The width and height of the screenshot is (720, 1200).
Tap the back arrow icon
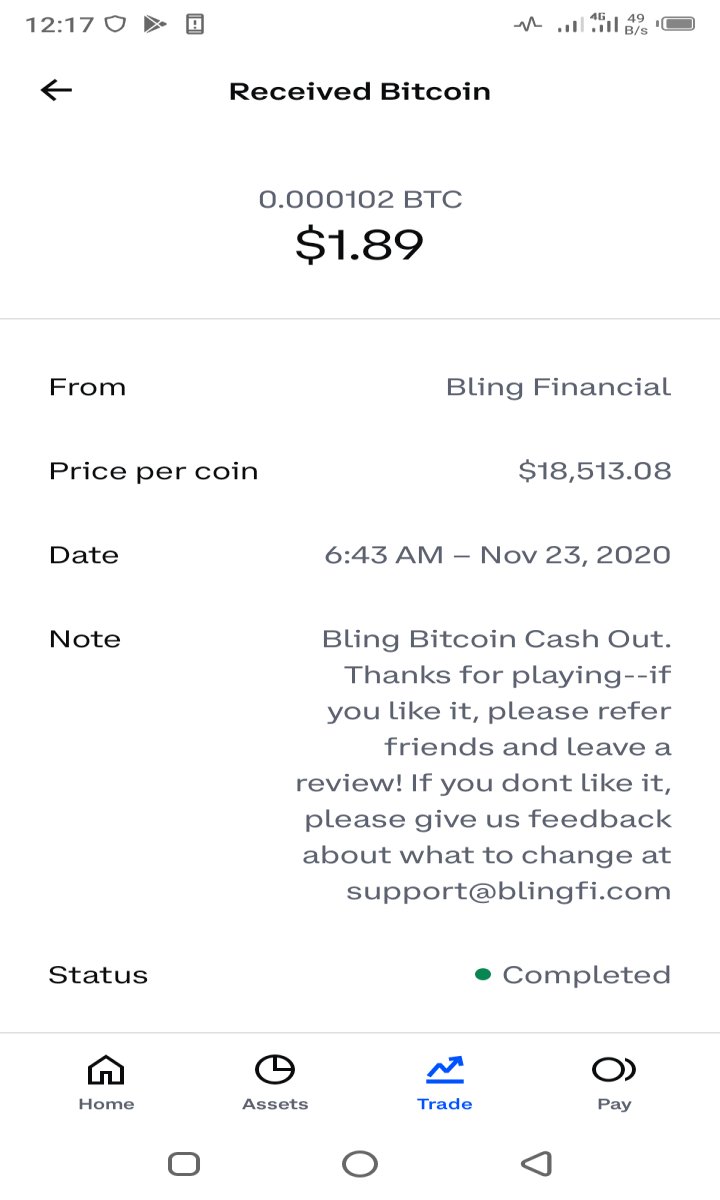(56, 90)
